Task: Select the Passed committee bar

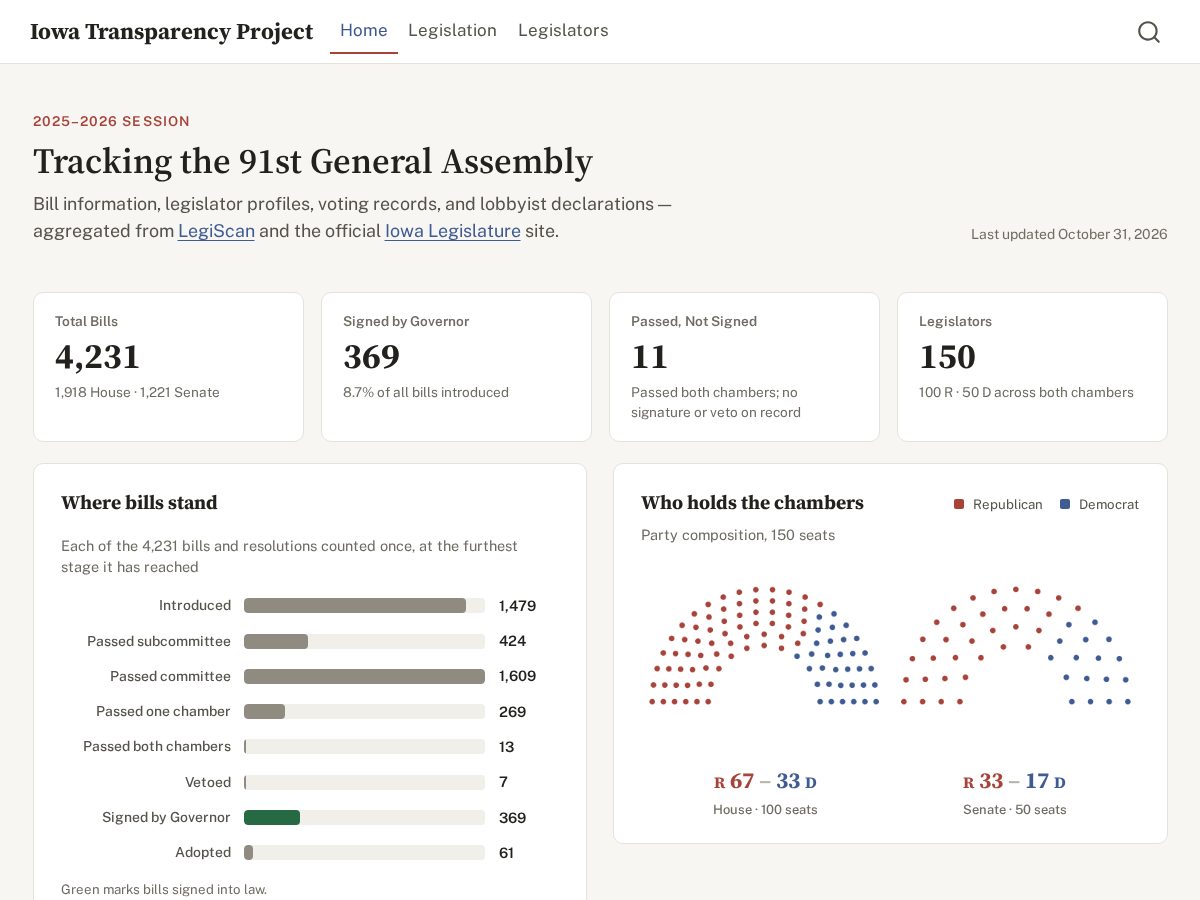Action: point(364,676)
